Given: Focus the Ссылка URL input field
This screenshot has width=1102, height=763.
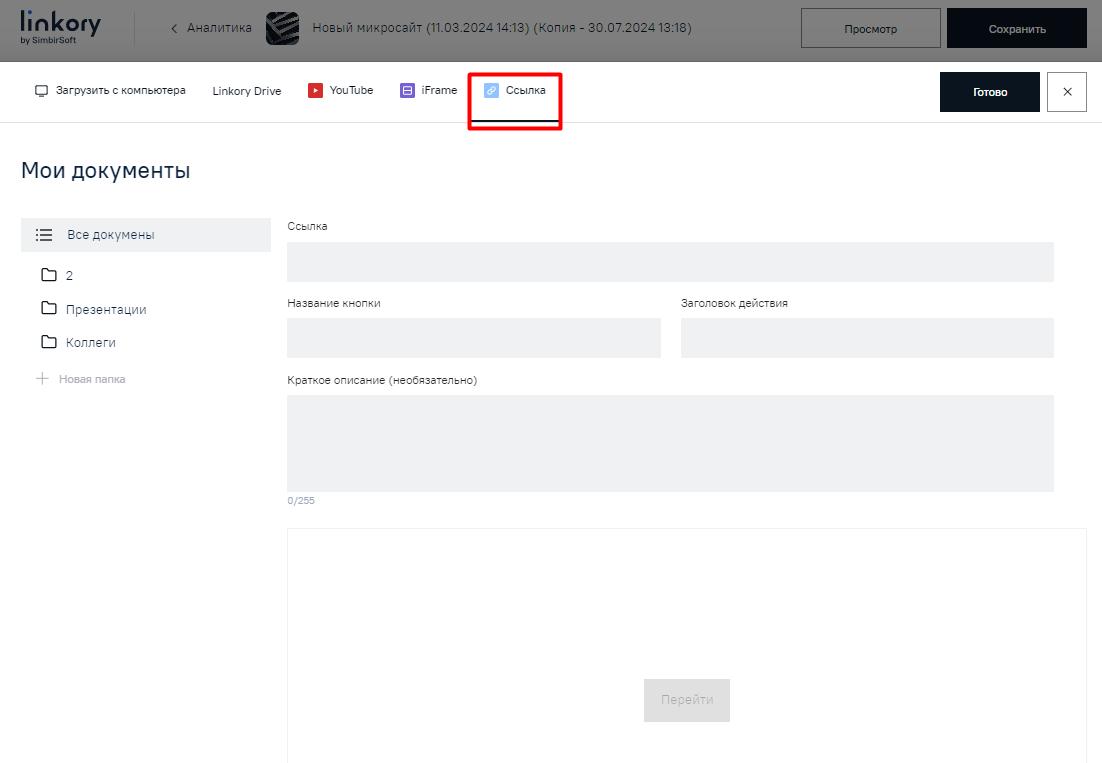Looking at the screenshot, I should 670,262.
